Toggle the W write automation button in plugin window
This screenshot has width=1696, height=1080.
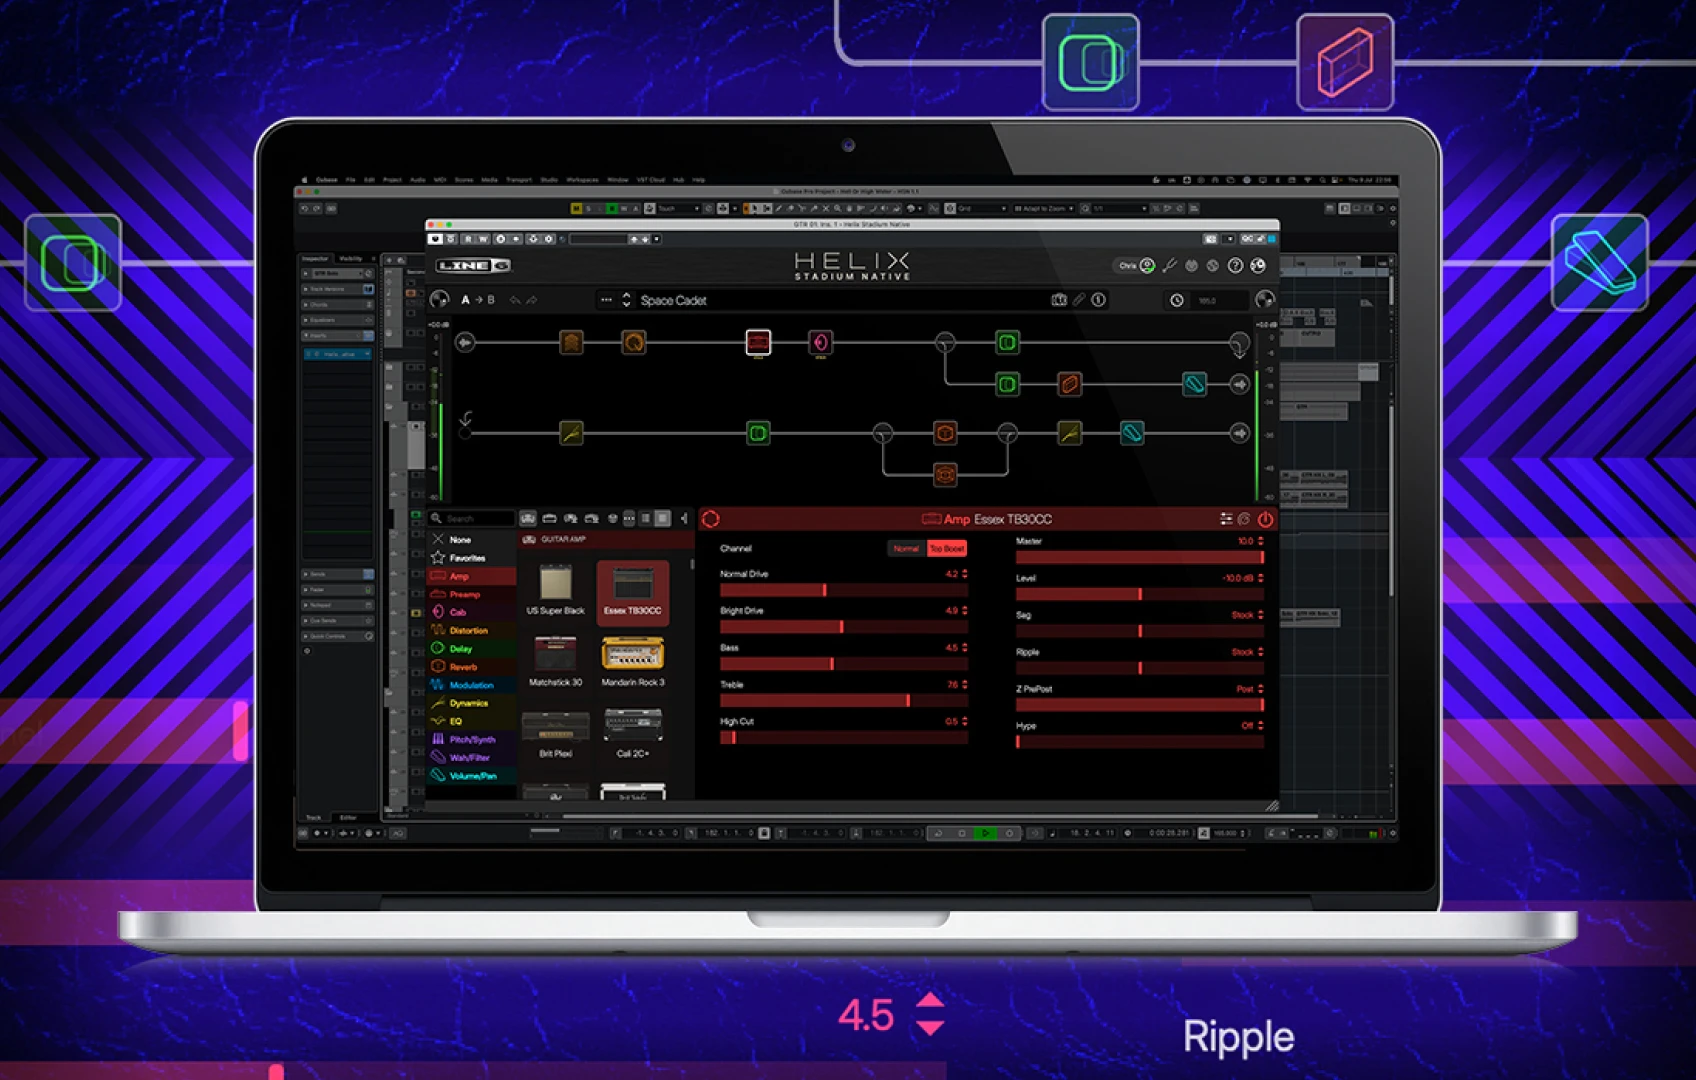(x=484, y=239)
